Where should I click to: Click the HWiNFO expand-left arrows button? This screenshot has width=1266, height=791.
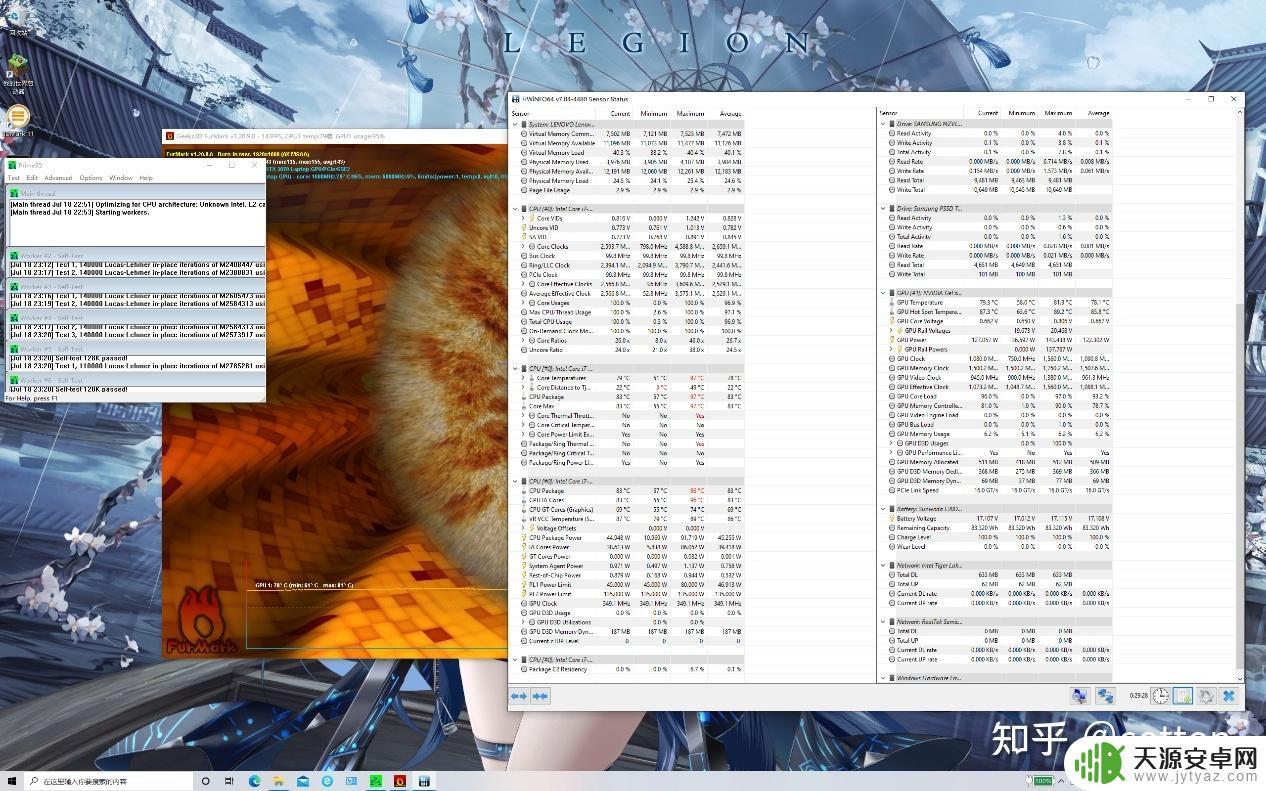click(519, 696)
